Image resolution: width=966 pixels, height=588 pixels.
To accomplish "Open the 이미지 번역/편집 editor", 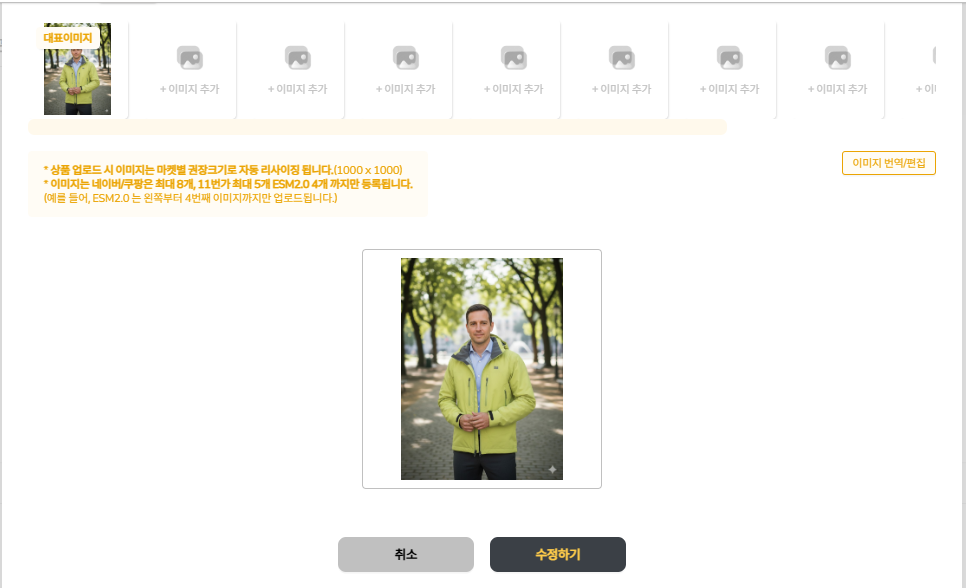I will (x=889, y=163).
